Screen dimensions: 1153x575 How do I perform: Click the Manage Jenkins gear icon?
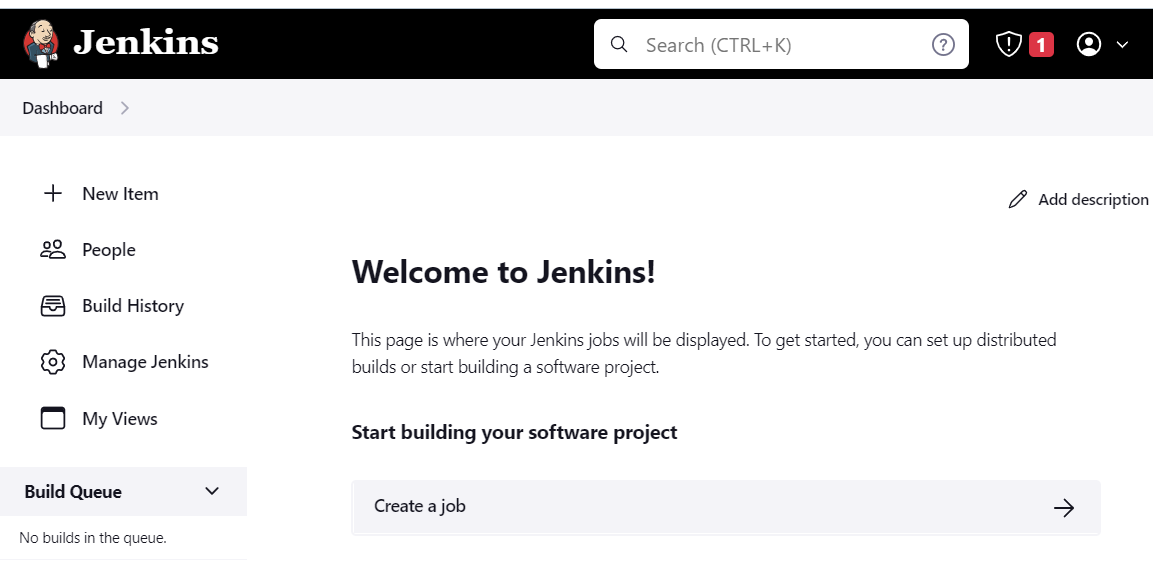53,362
